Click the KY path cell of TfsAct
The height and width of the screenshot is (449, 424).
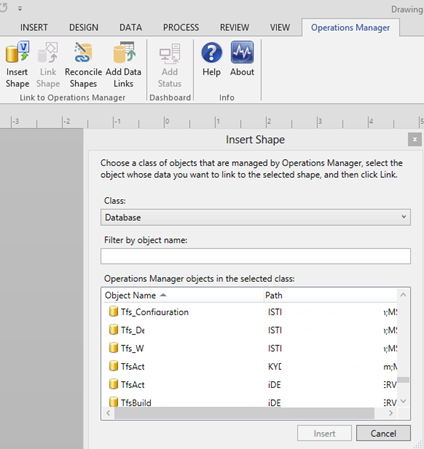click(275, 367)
